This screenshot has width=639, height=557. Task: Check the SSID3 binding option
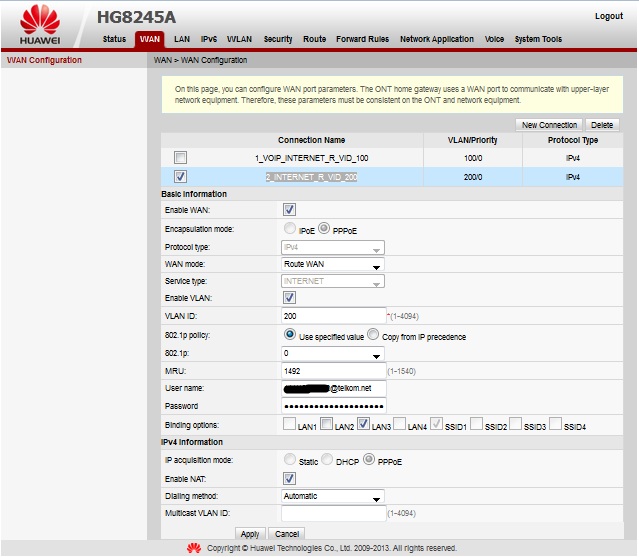515,424
